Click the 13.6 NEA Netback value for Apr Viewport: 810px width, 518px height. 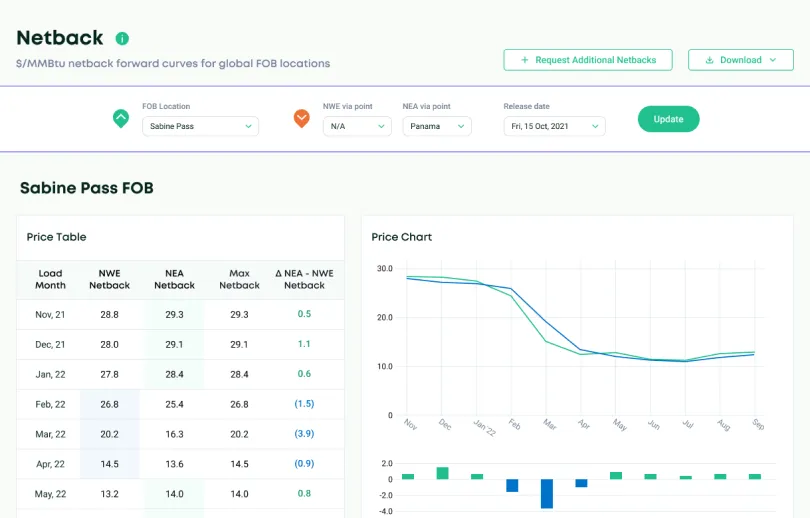pos(175,464)
